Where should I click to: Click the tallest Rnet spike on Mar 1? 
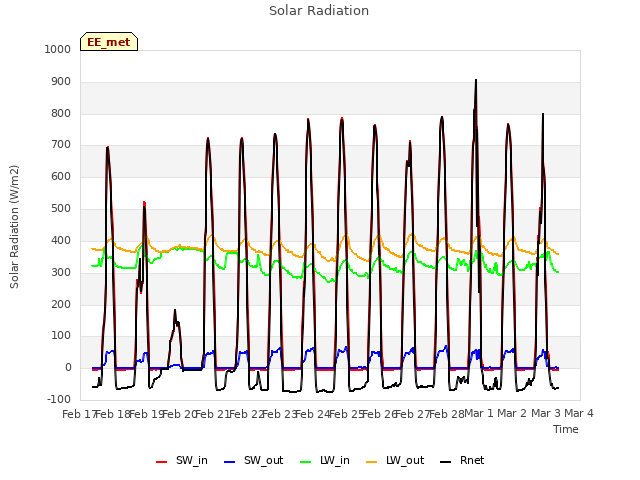click(x=476, y=80)
